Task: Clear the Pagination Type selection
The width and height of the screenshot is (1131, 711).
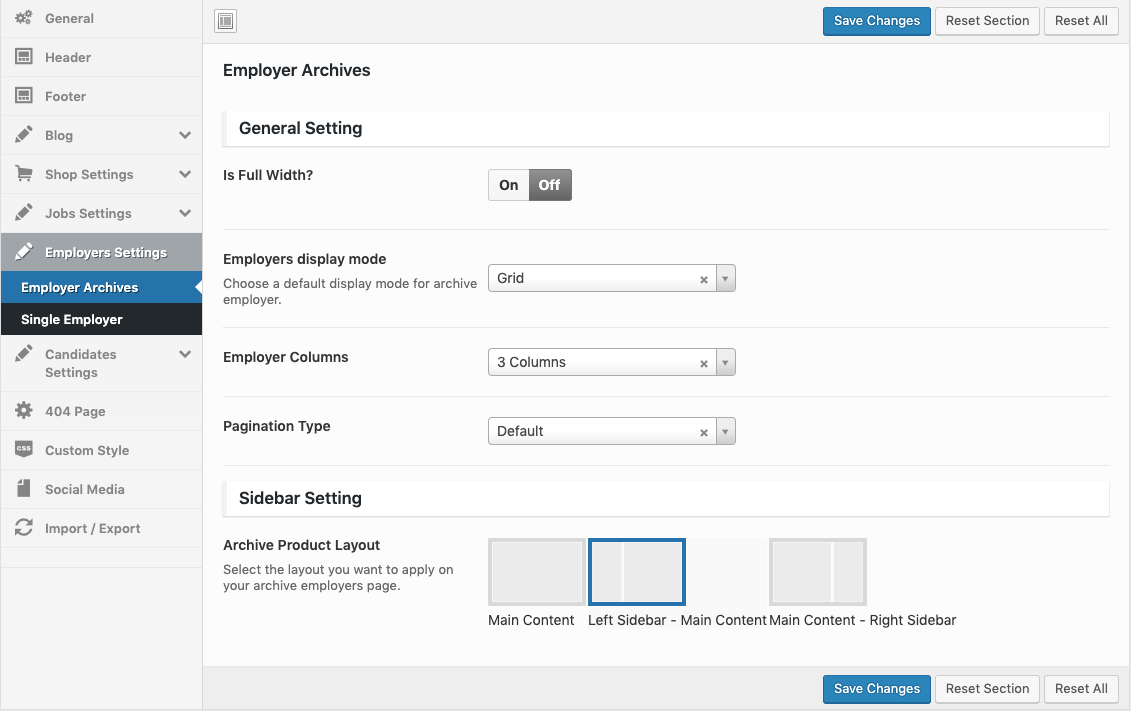Action: coord(704,433)
